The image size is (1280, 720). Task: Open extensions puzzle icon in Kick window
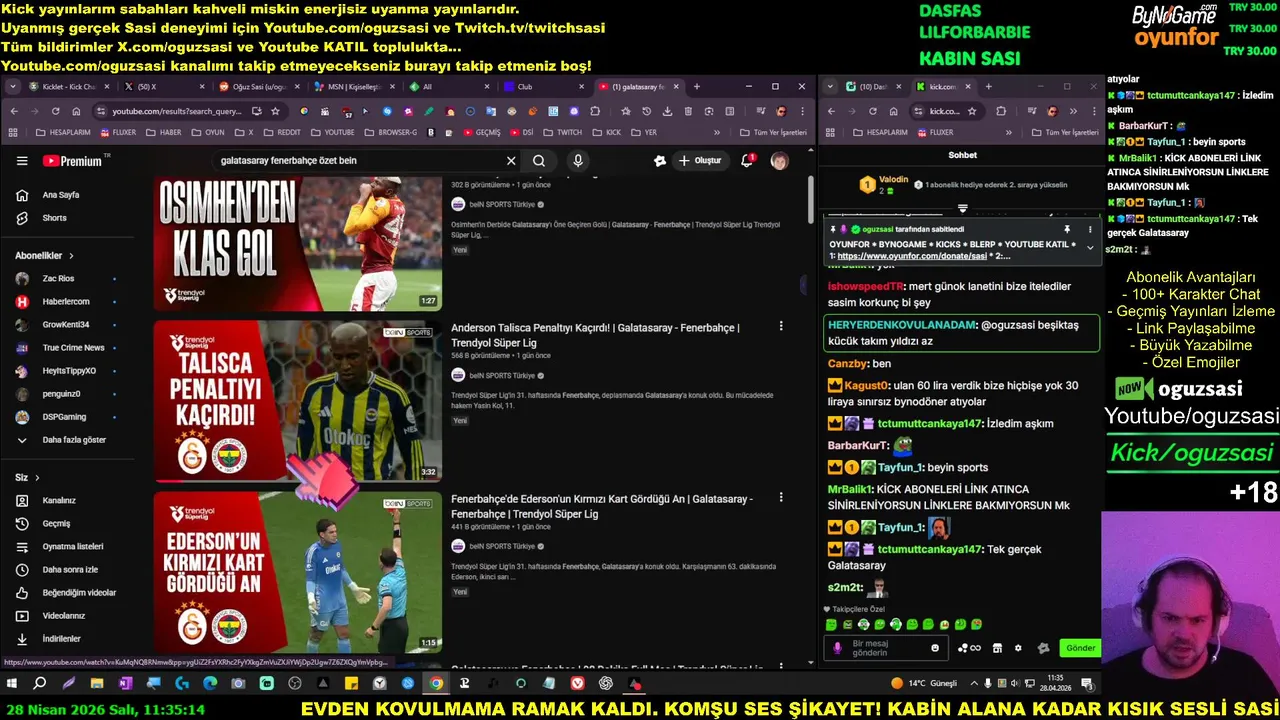(x=1001, y=111)
